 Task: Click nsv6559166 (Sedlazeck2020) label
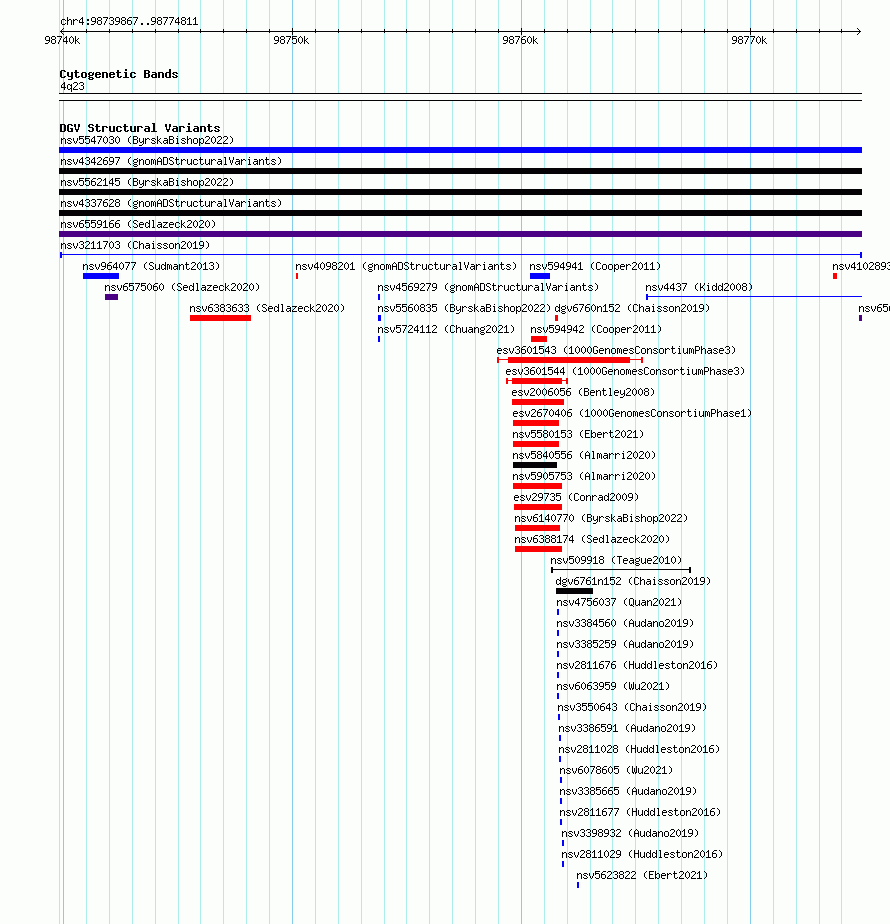pos(138,225)
